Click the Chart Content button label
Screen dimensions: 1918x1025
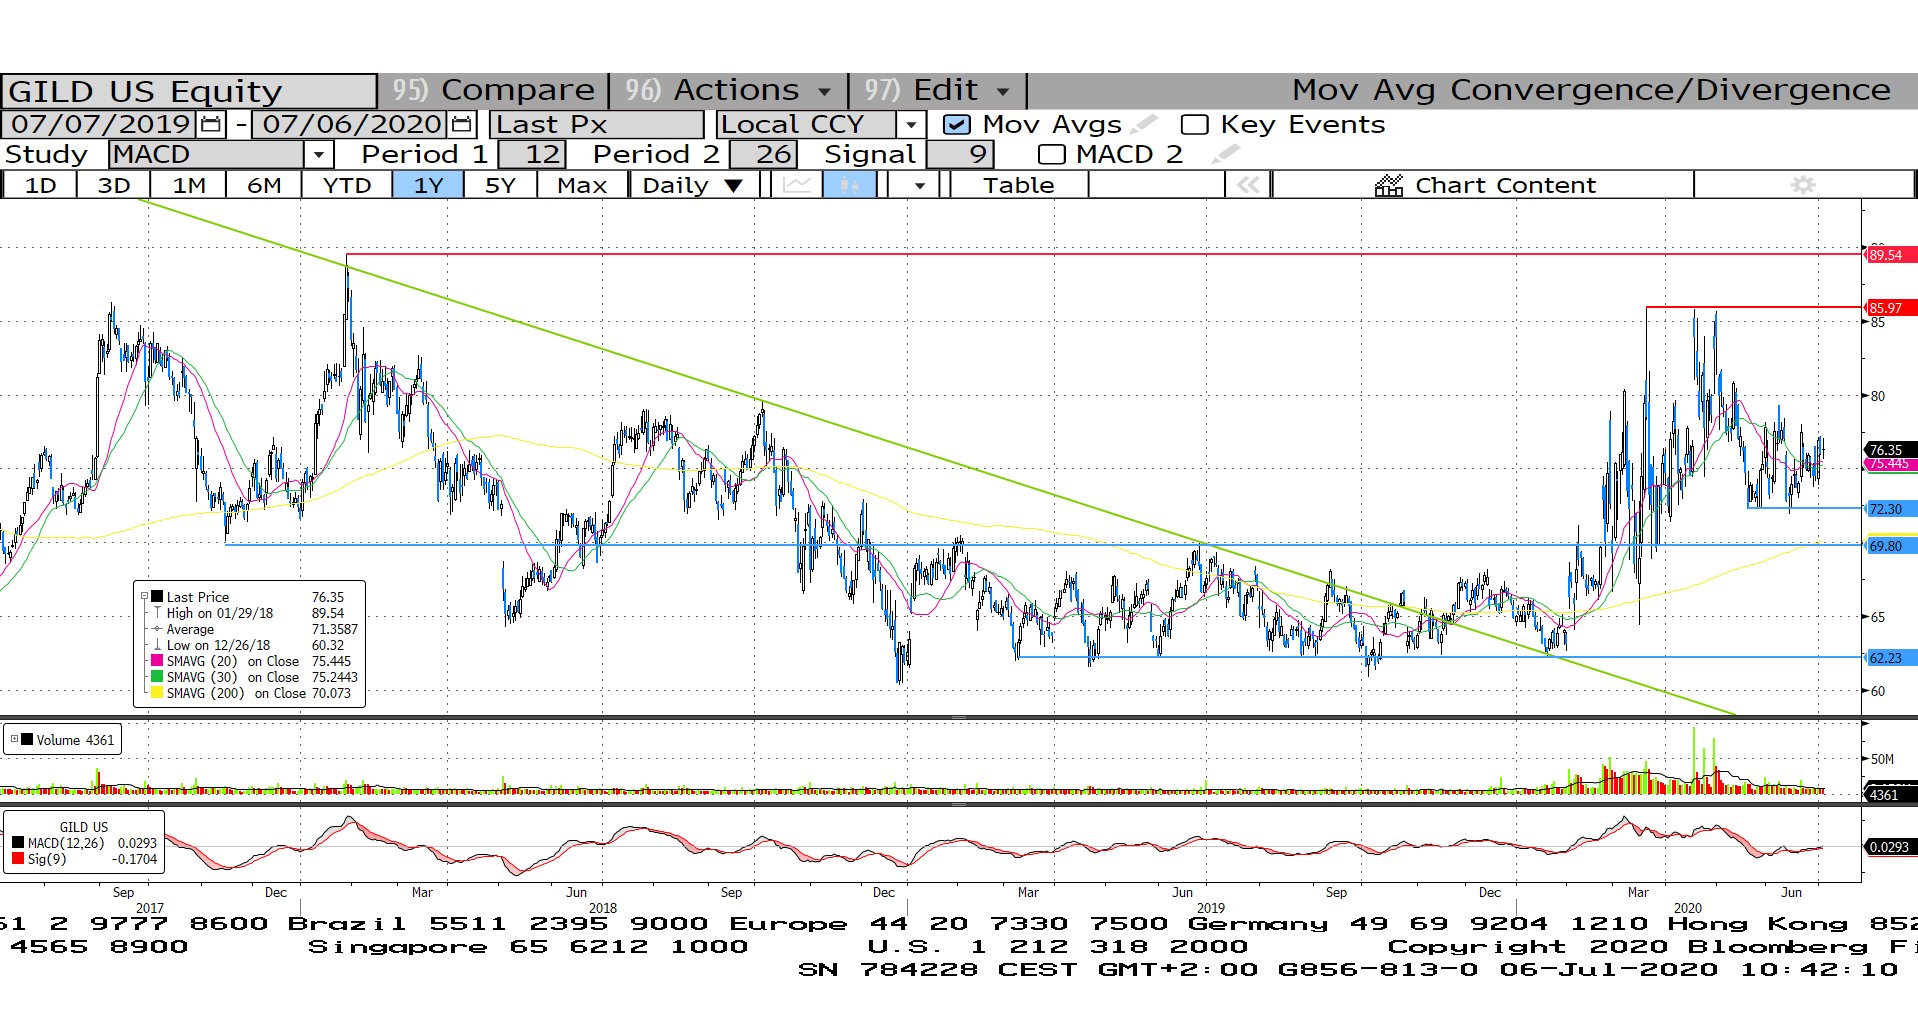click(1505, 185)
